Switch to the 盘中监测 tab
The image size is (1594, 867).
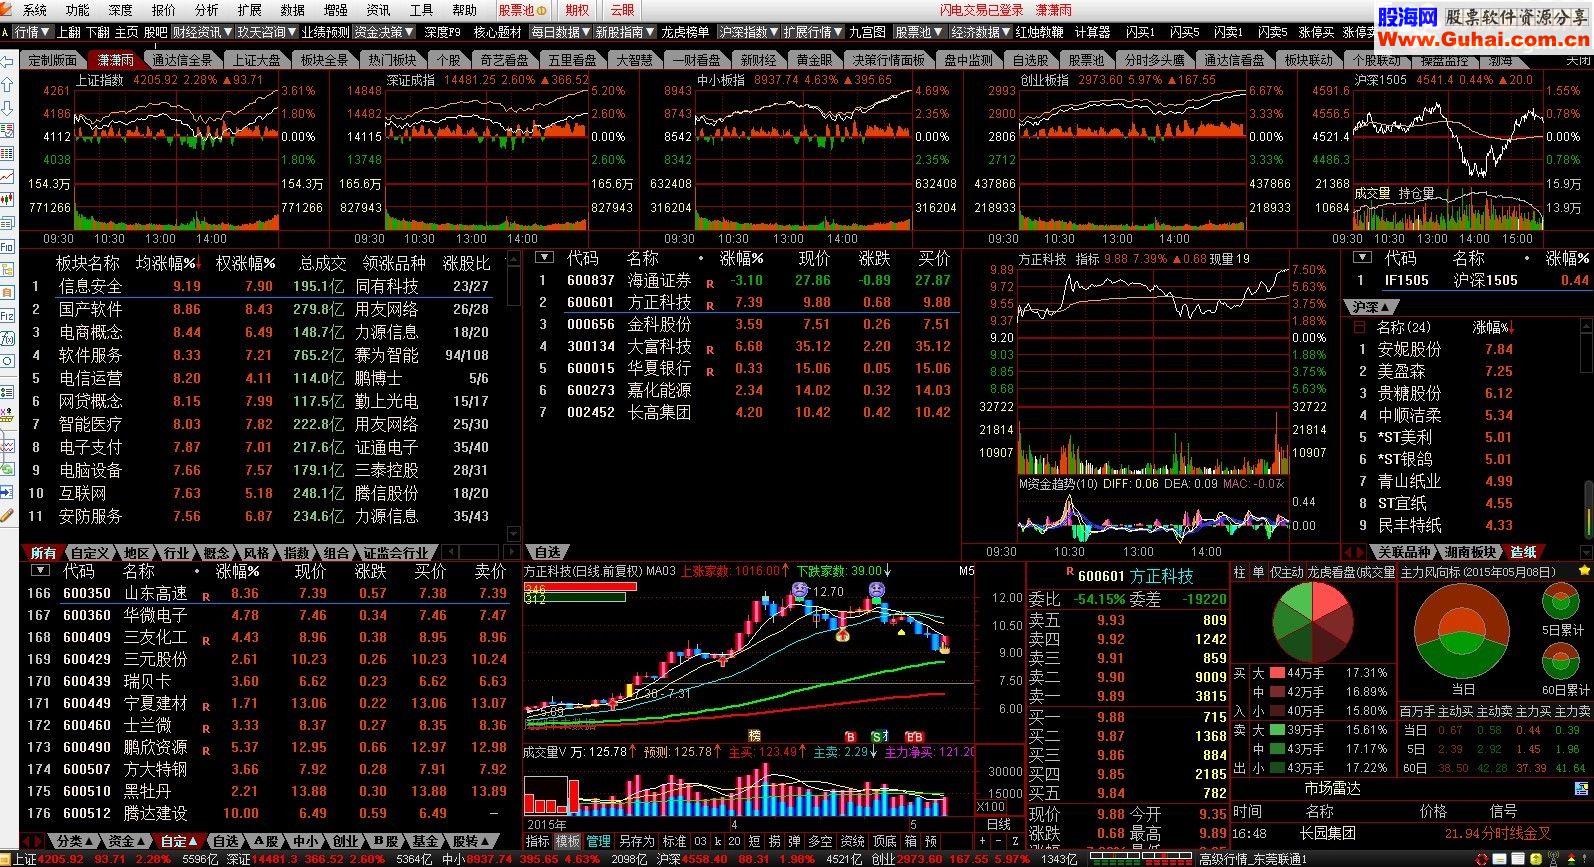tap(968, 60)
